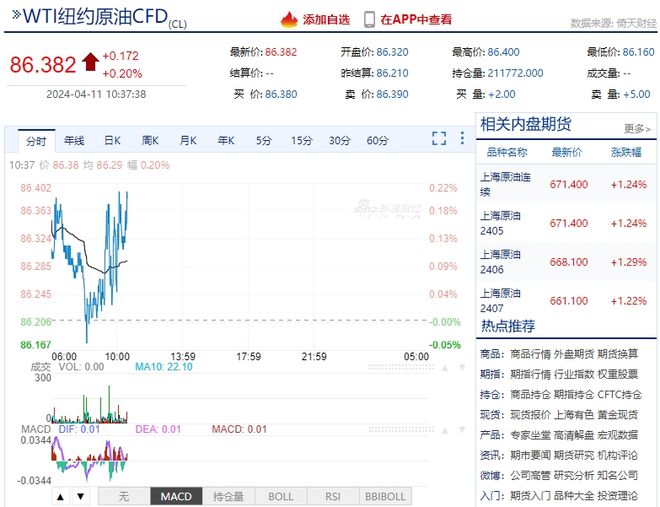Click the double-arrow icon before the WTI title
The image size is (660, 507).
point(16,15)
